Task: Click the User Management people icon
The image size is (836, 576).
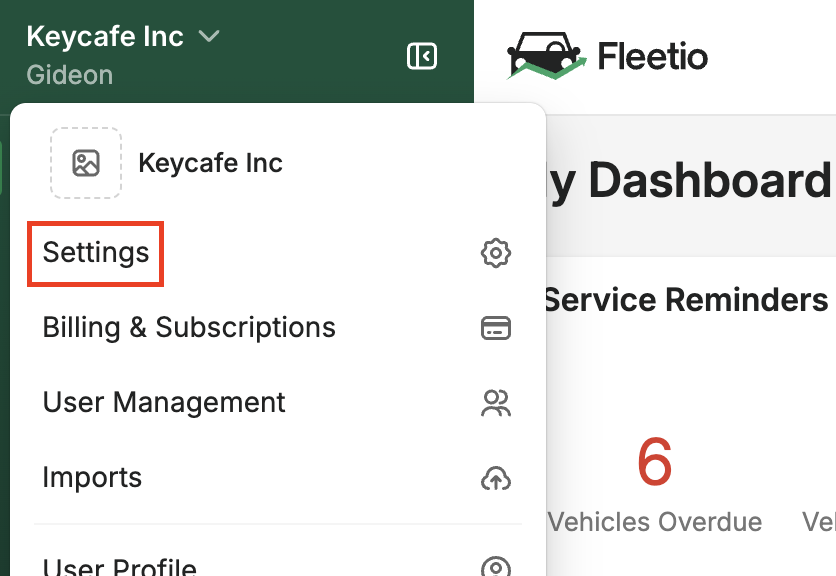Action: click(496, 403)
